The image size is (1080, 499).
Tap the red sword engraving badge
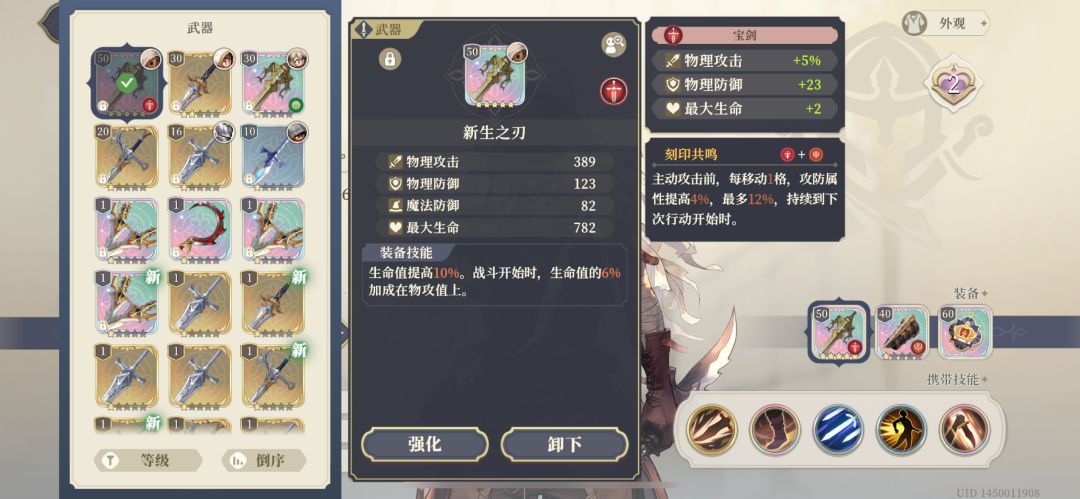pos(613,91)
